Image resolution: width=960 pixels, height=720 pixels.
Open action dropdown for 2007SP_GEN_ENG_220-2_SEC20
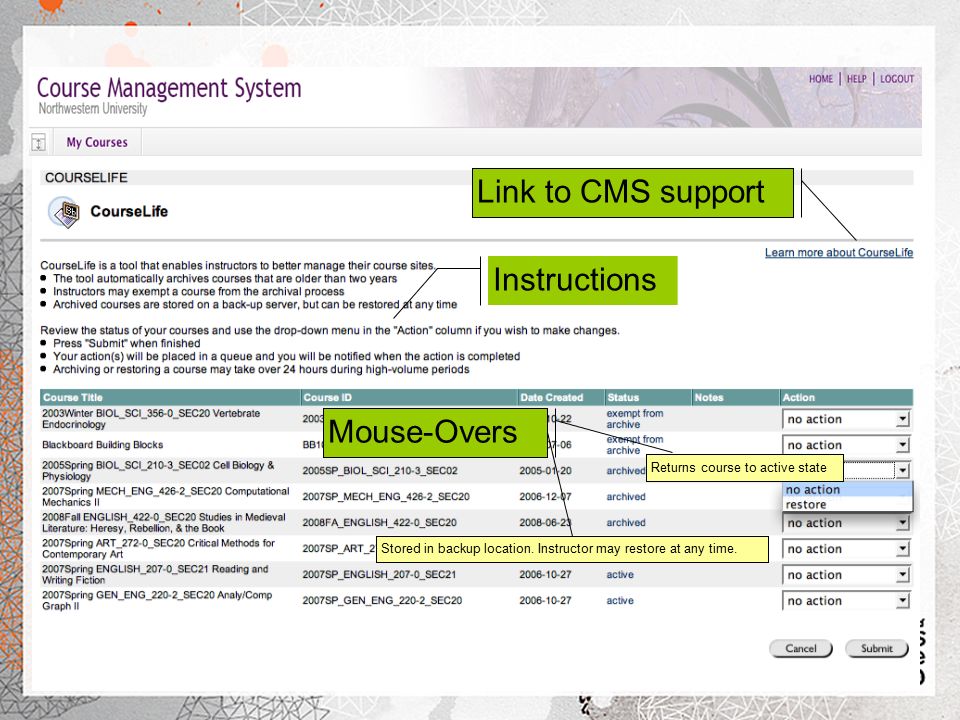[846, 601]
